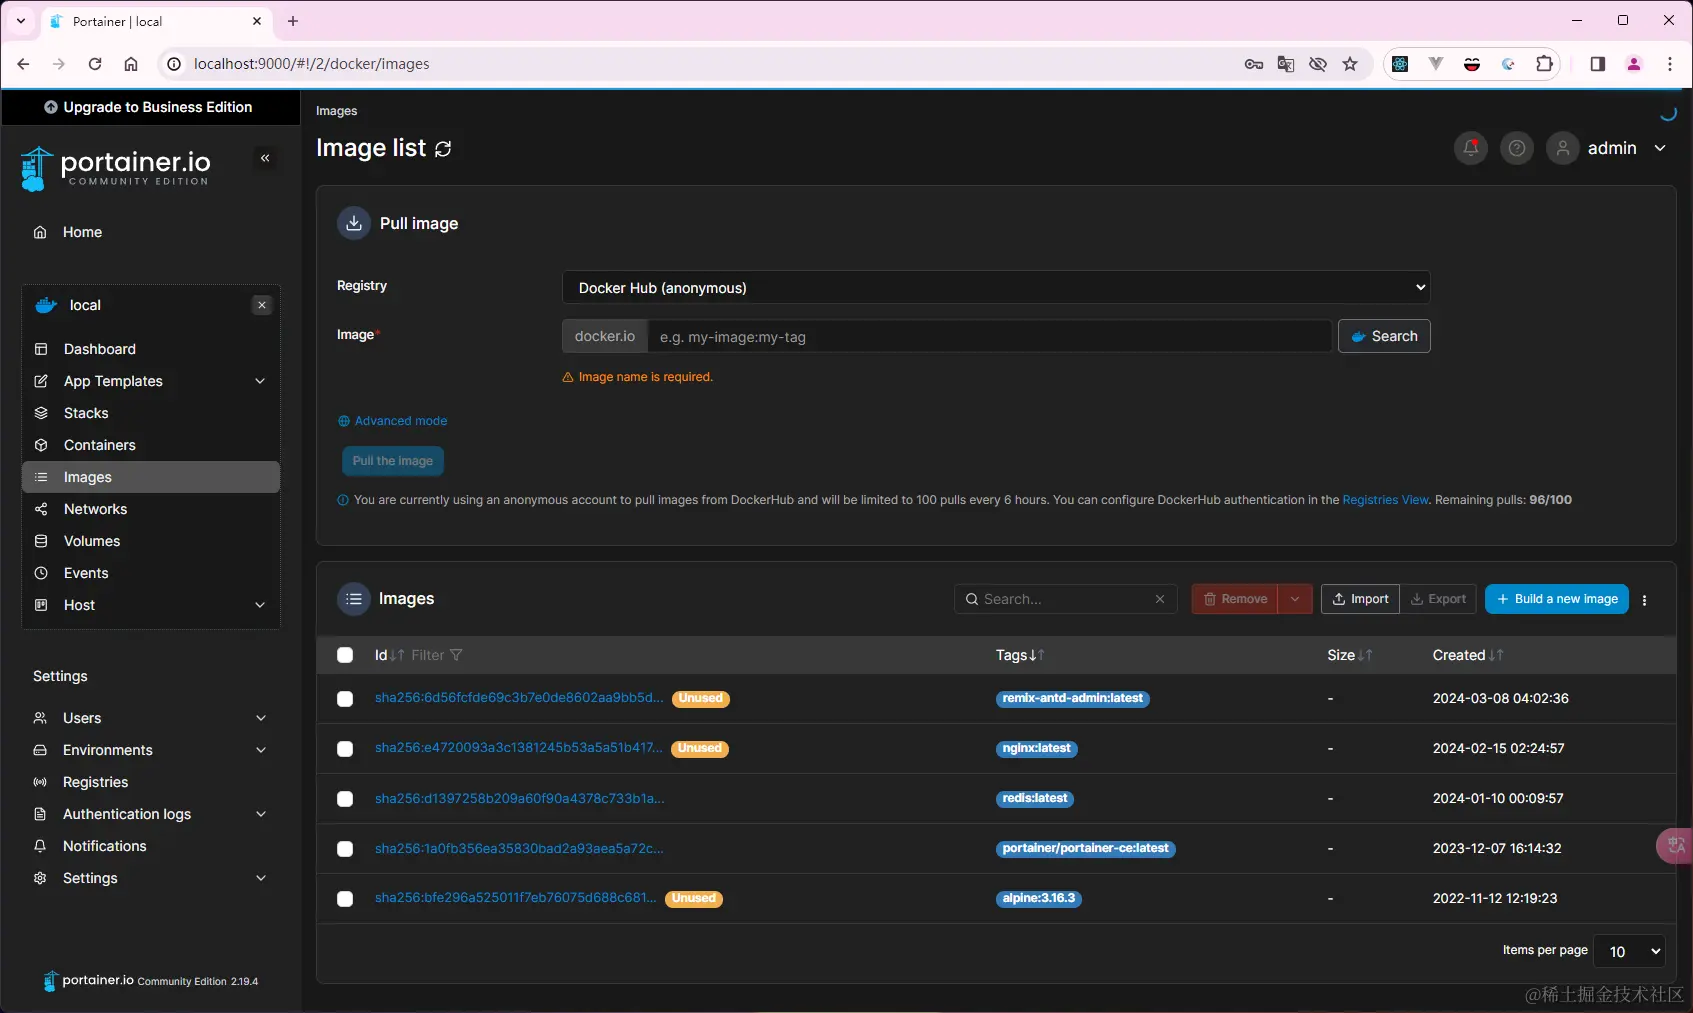Screen dimensions: 1693x1013
Task: Open the Chrome menu three-dot icon
Action: (1670, 64)
